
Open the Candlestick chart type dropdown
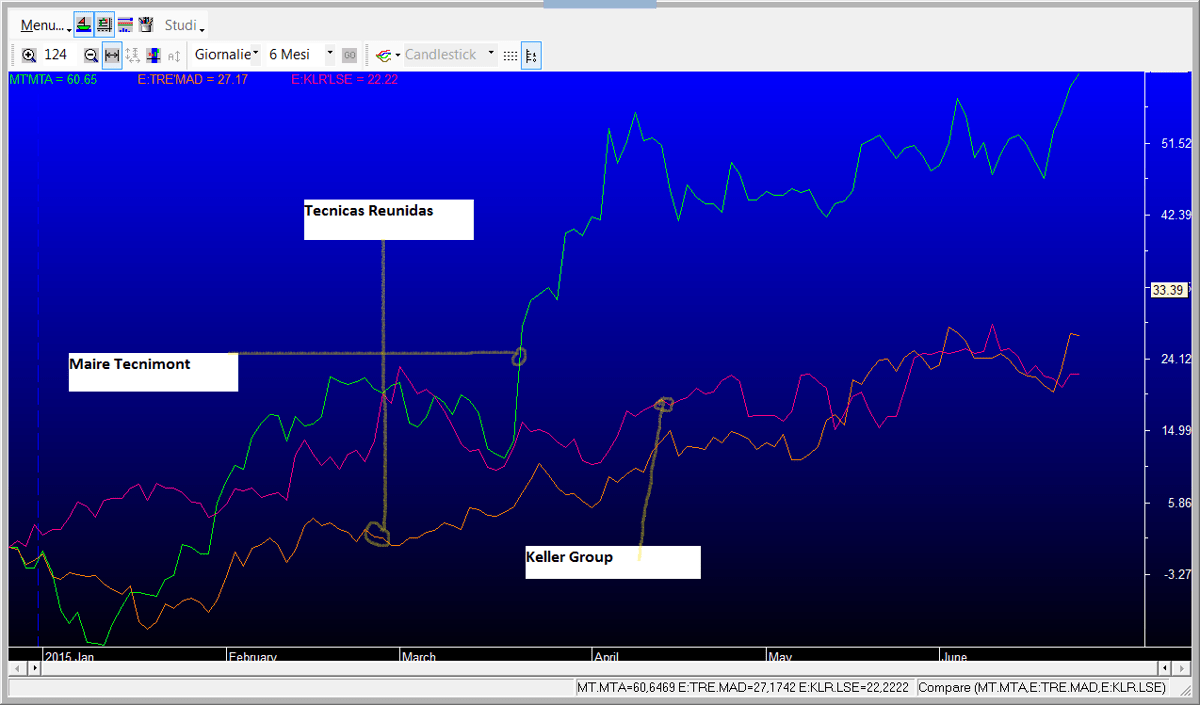coord(450,55)
